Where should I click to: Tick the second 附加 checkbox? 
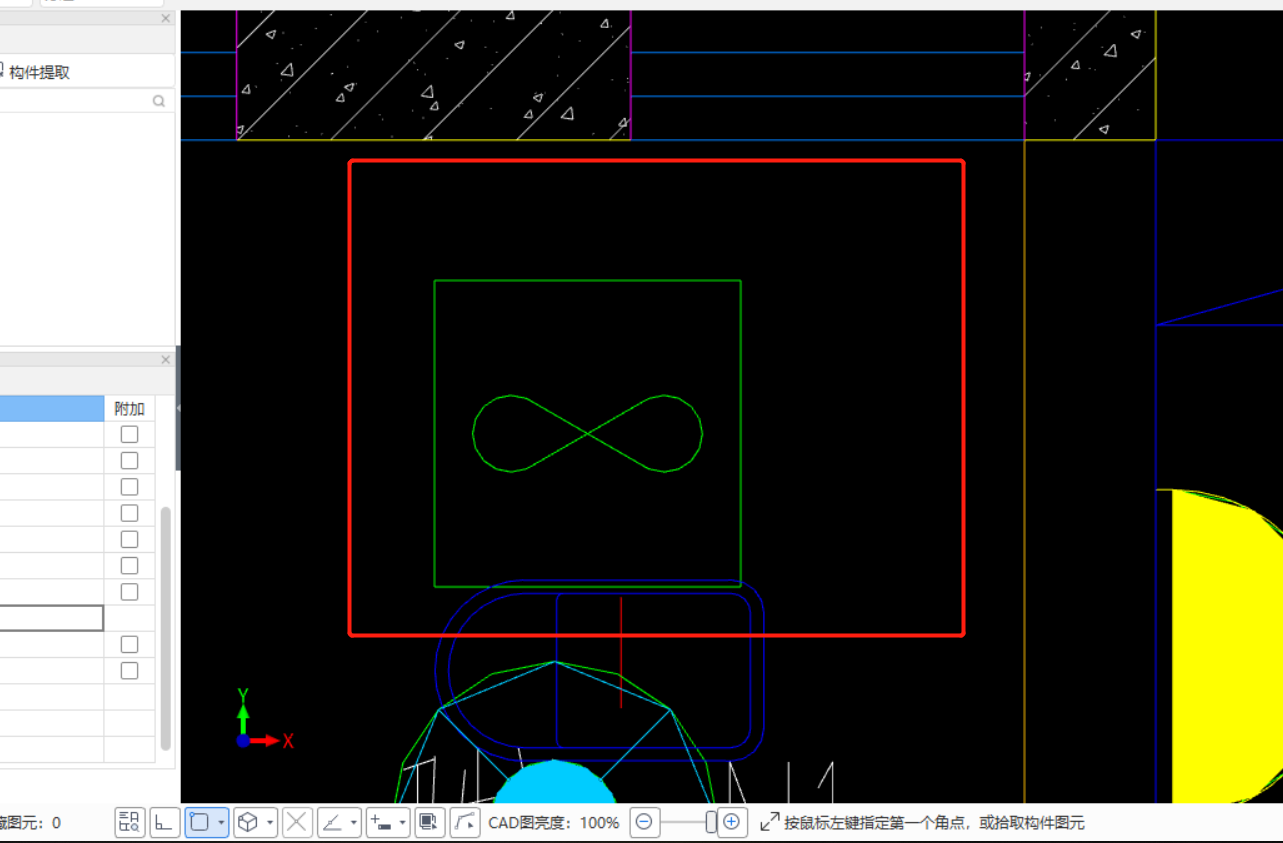coord(129,460)
